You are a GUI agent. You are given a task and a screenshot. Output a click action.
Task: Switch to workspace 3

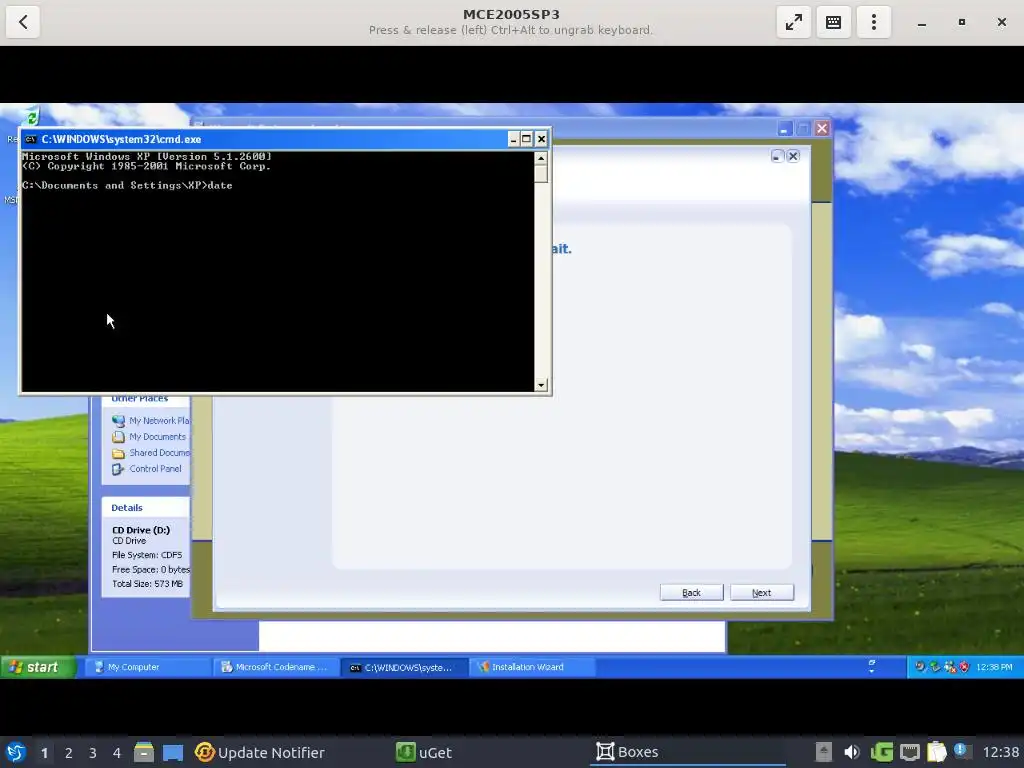[93, 753]
